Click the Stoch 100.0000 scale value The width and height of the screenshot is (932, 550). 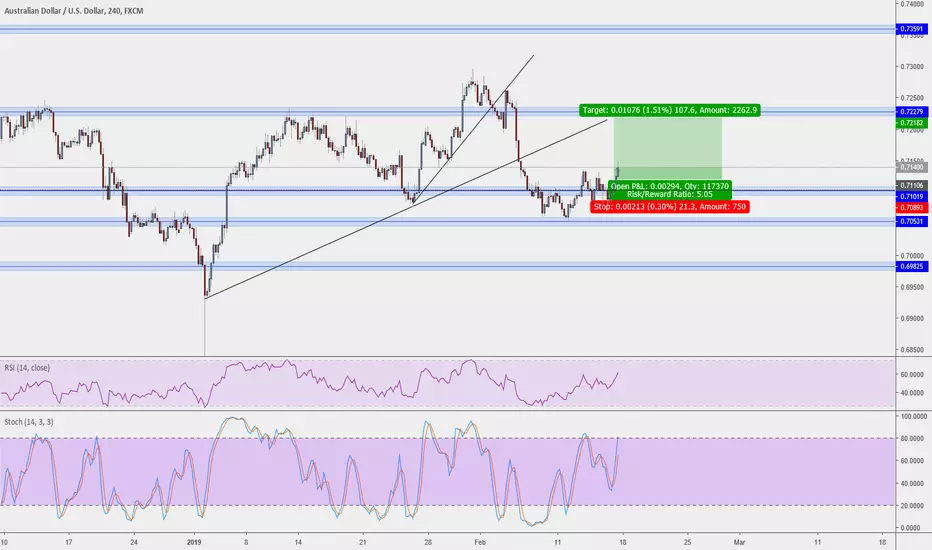(x=912, y=417)
